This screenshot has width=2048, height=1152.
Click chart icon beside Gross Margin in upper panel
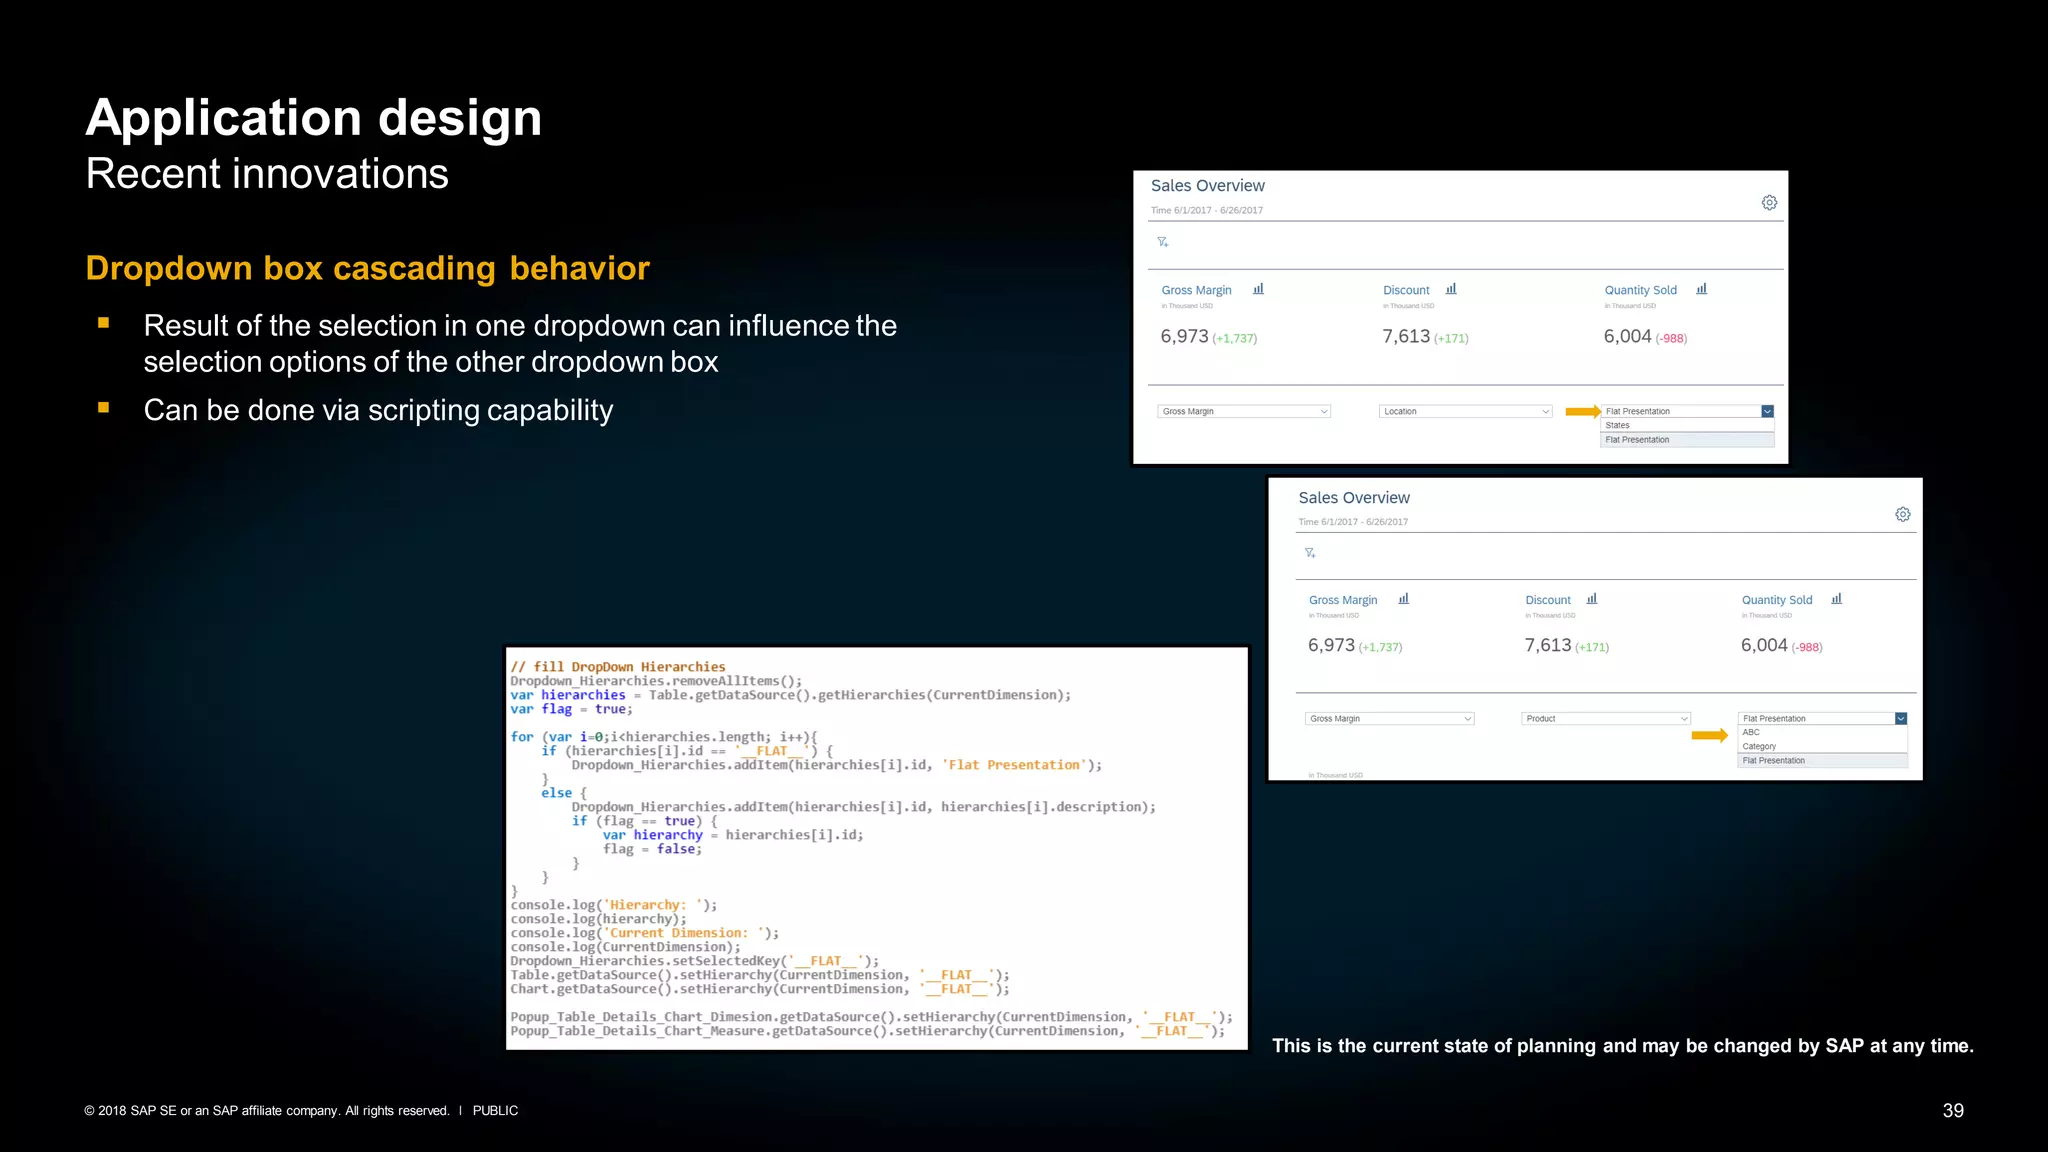[x=1258, y=289]
